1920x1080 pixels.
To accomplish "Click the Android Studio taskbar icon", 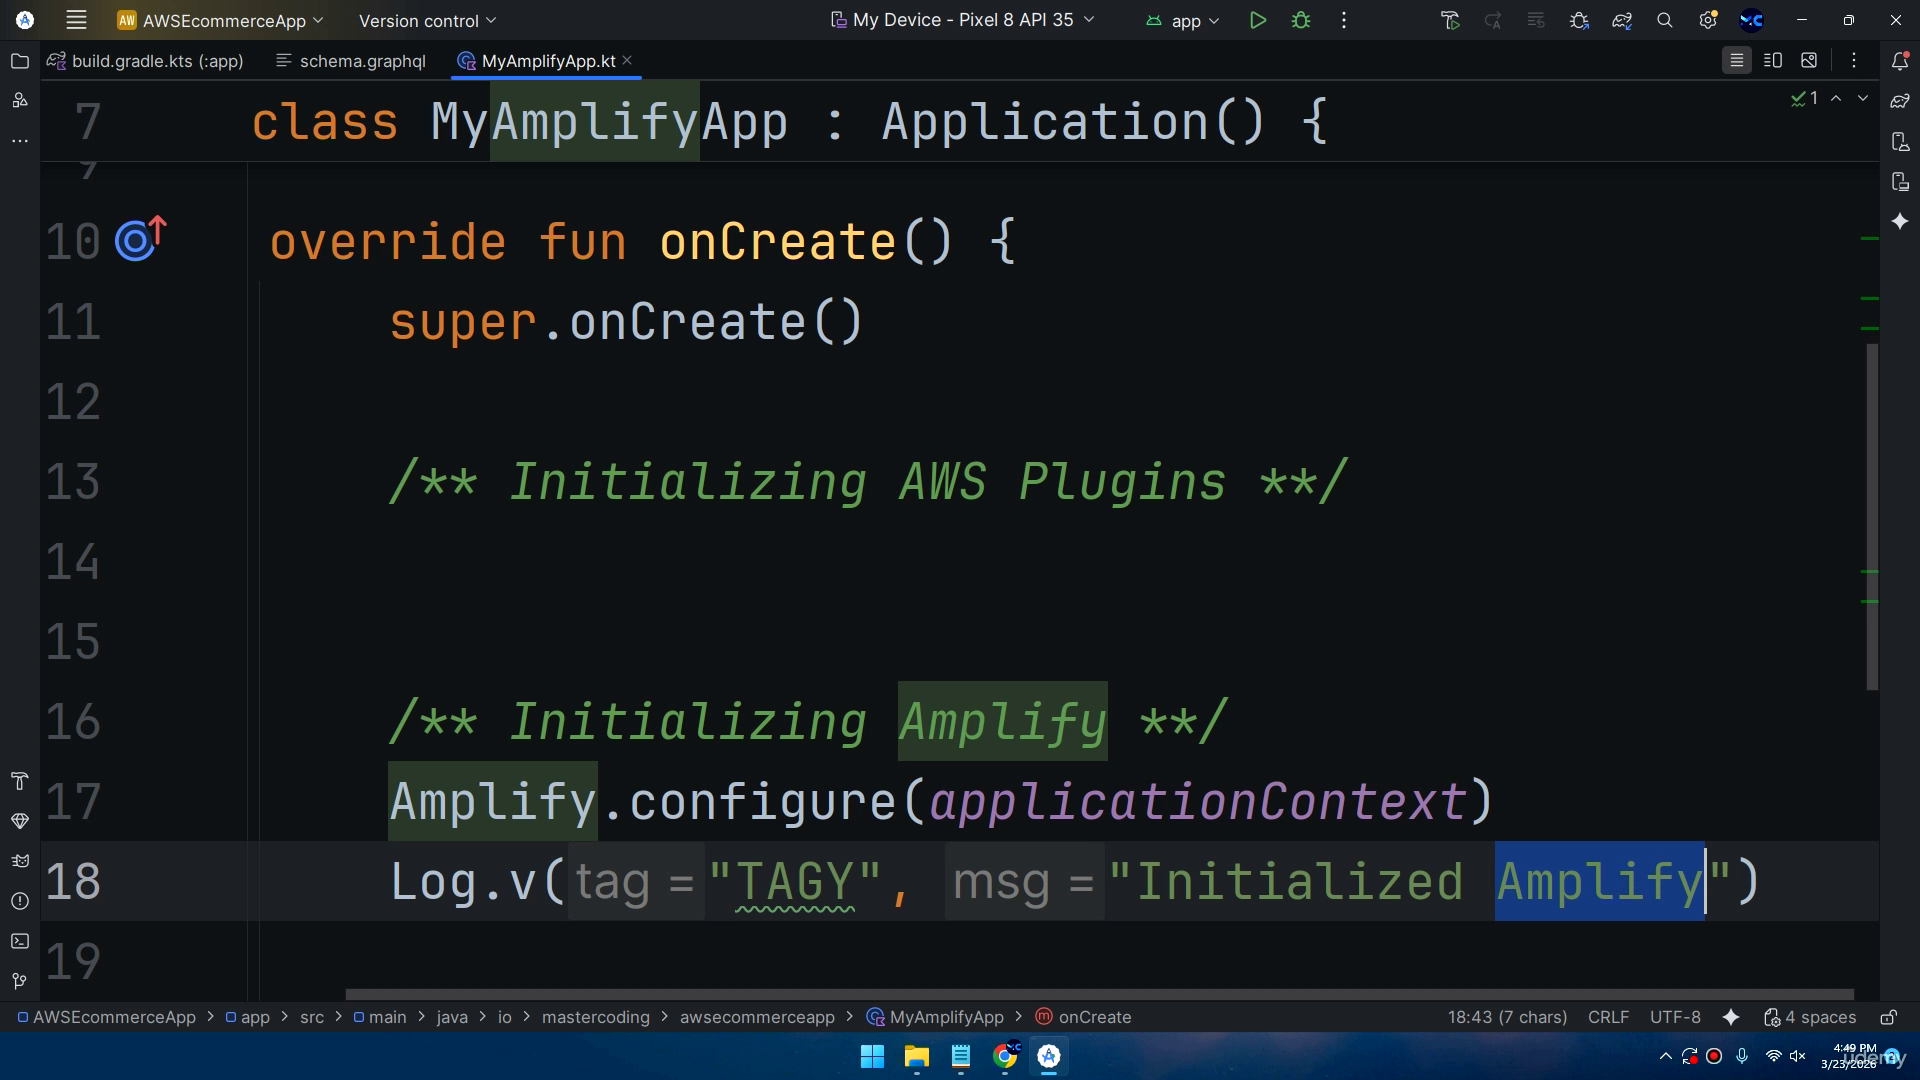I will click(x=1049, y=1056).
